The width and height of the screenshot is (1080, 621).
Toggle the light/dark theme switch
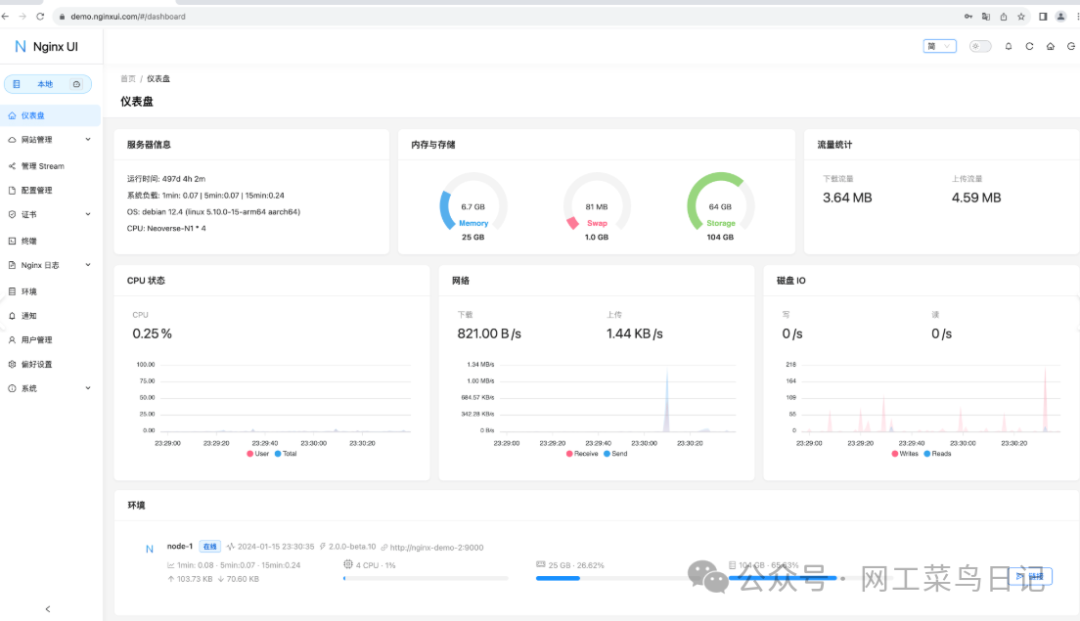tap(980, 46)
